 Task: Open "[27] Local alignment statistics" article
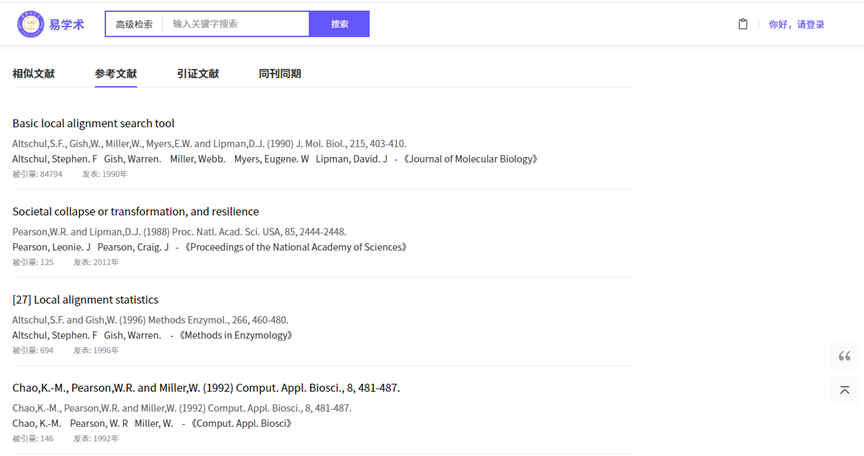tap(85, 300)
